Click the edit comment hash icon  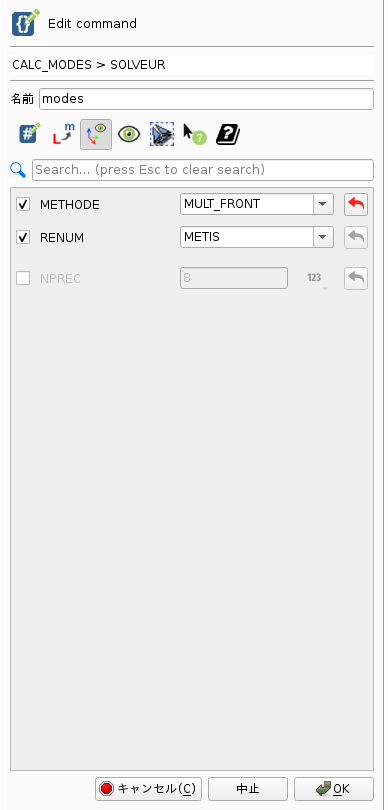29,134
